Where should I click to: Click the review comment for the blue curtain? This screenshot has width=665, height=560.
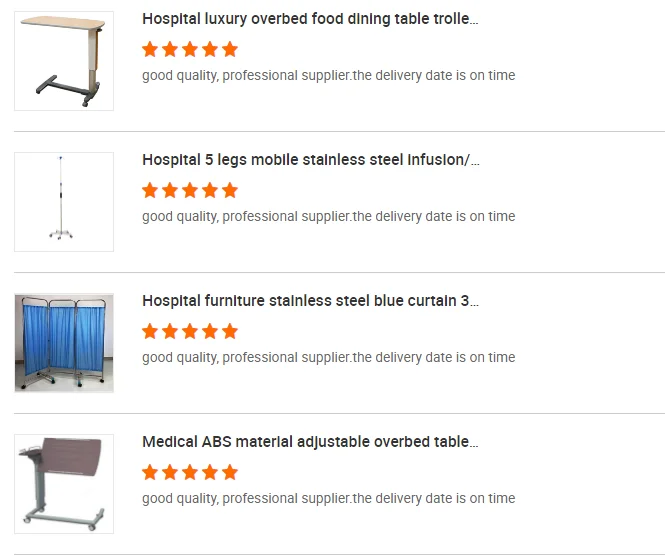click(328, 357)
